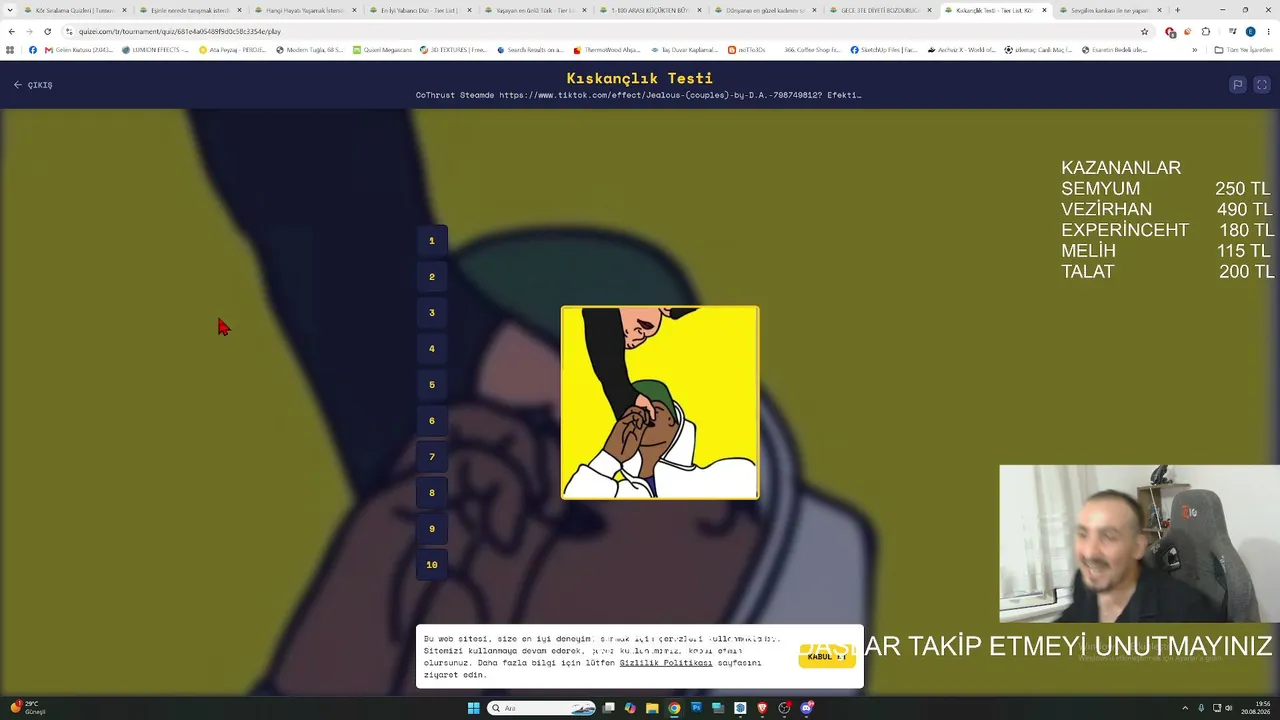Click the browser forward arrow
The width and height of the screenshot is (1280, 720).
(29, 31)
